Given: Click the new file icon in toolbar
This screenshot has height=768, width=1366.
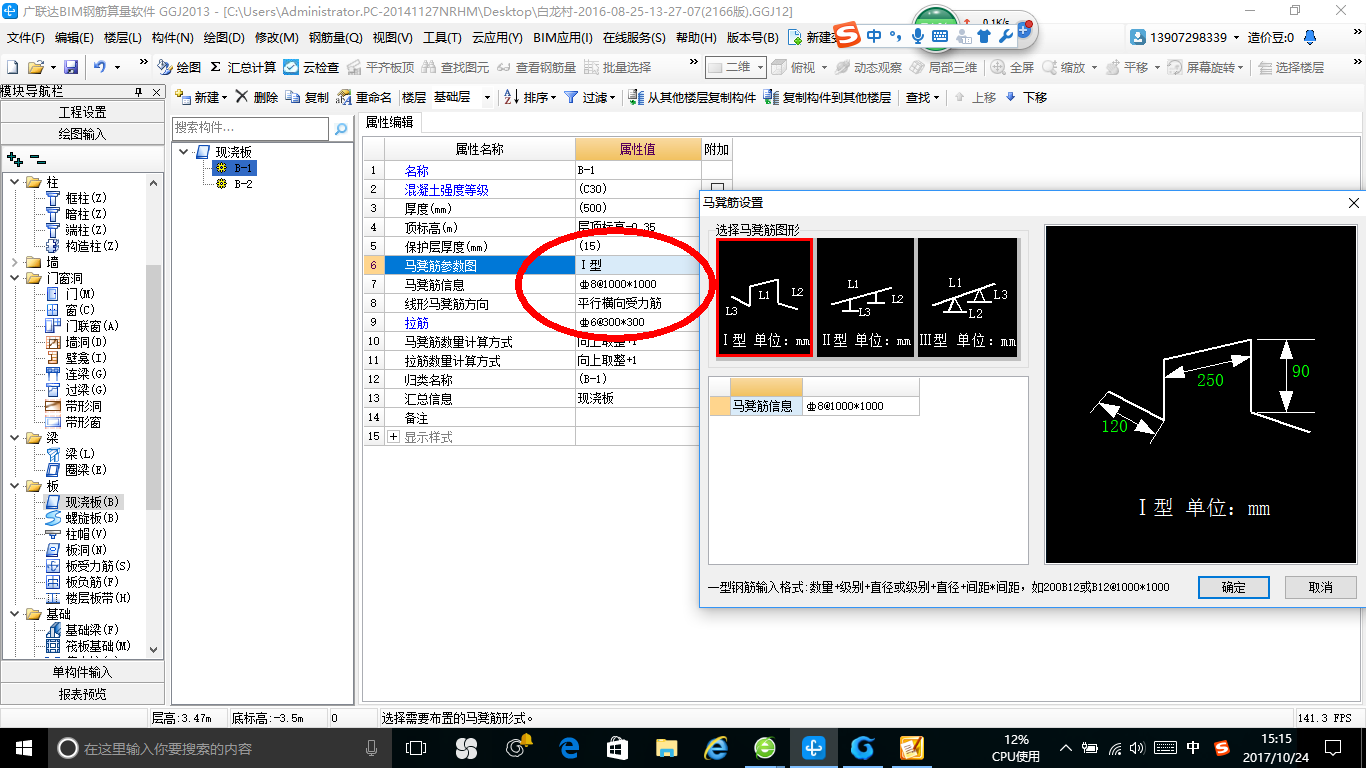Looking at the screenshot, I should point(12,67).
